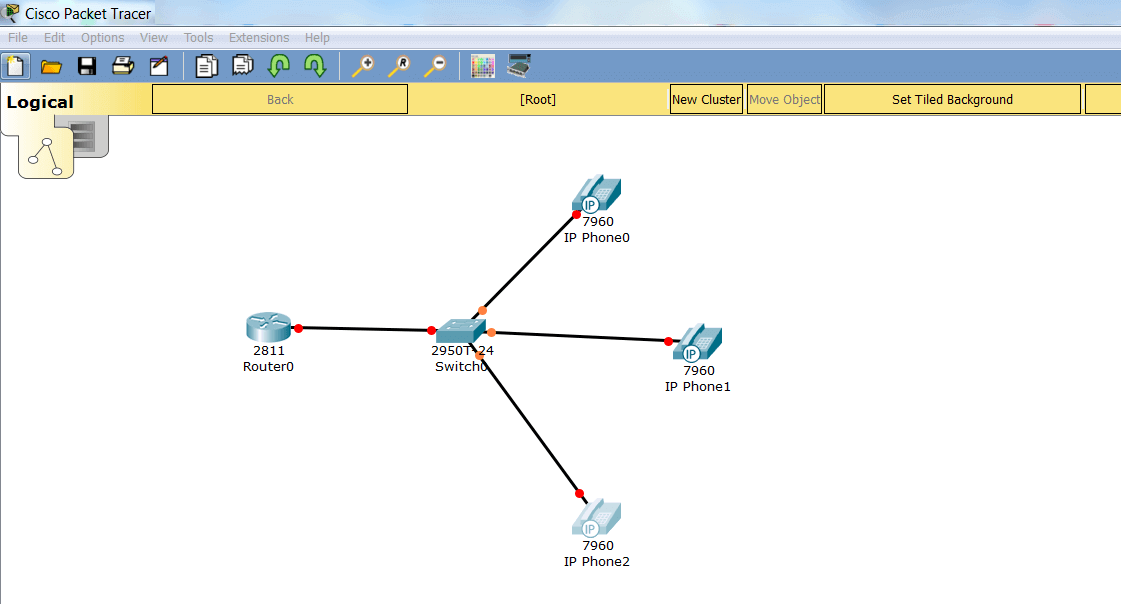Open a file with the folder icon

coord(51,67)
